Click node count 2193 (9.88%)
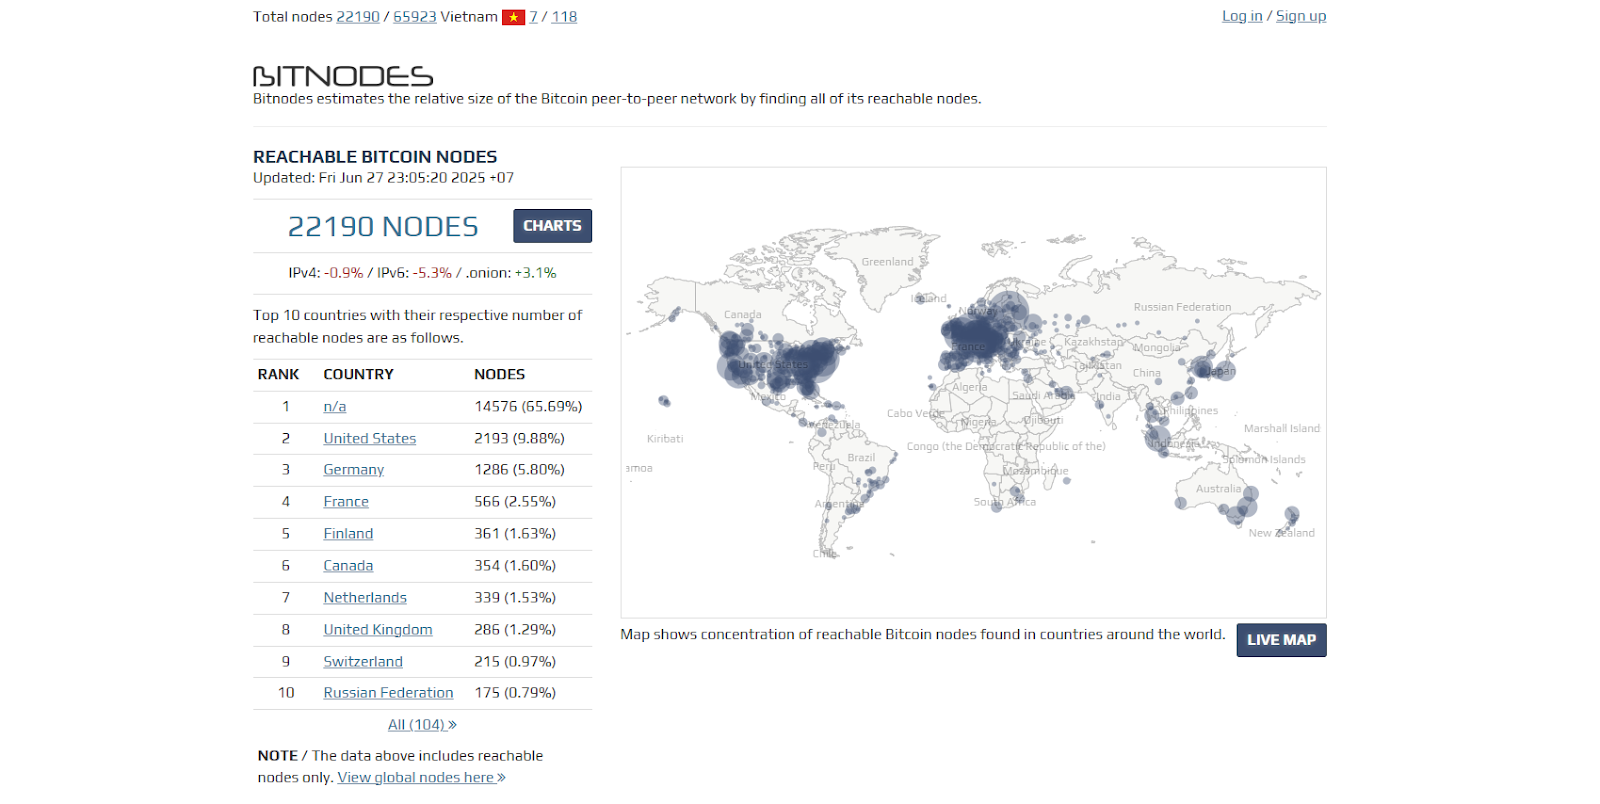 pos(519,439)
